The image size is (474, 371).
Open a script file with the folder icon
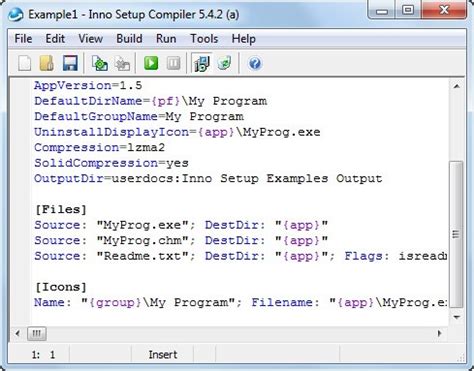tap(47, 63)
